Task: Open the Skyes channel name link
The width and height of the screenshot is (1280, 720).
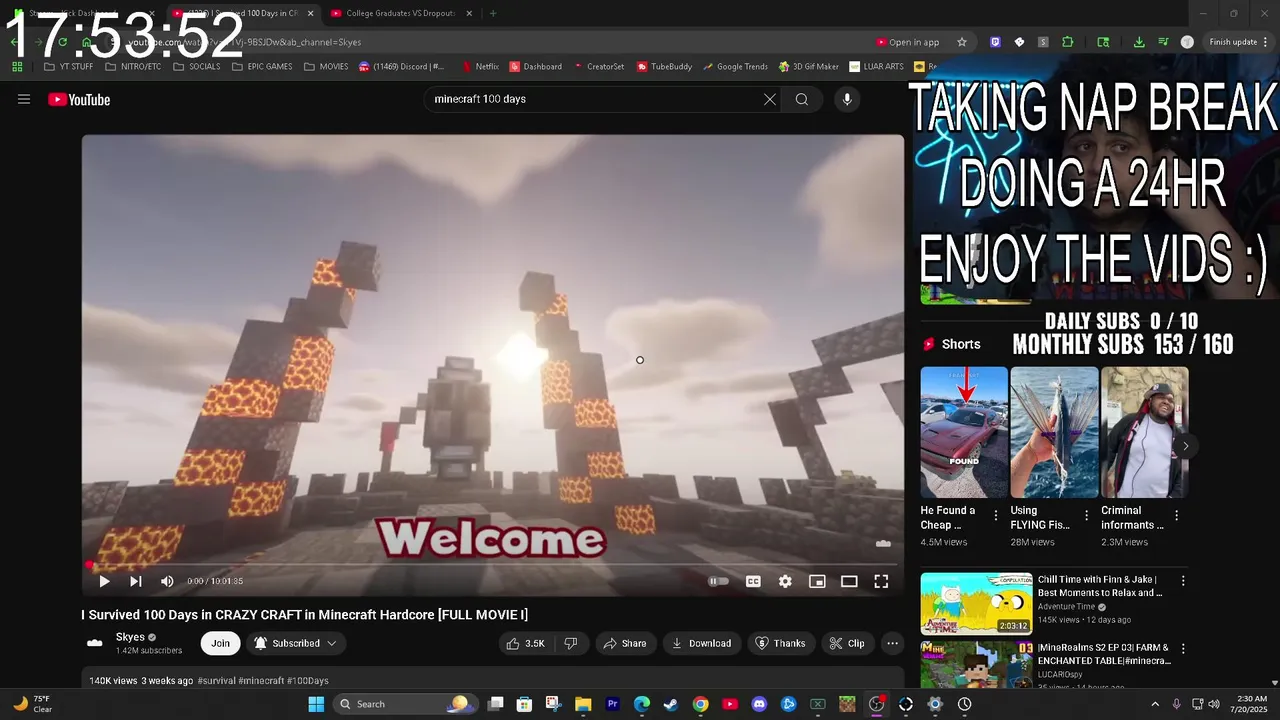Action: pos(130,637)
